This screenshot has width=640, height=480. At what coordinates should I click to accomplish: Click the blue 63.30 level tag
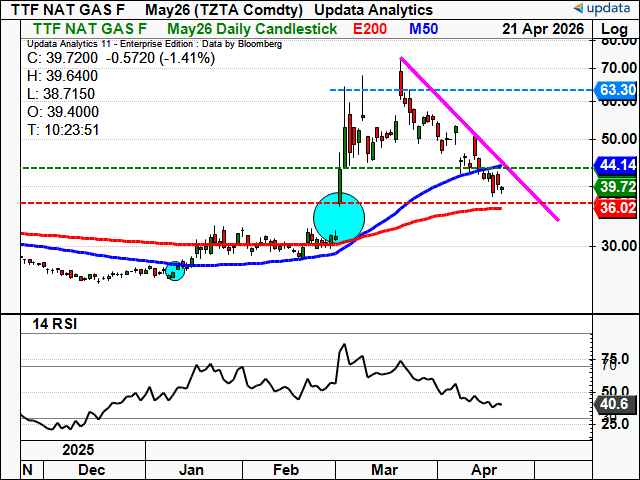[x=615, y=90]
